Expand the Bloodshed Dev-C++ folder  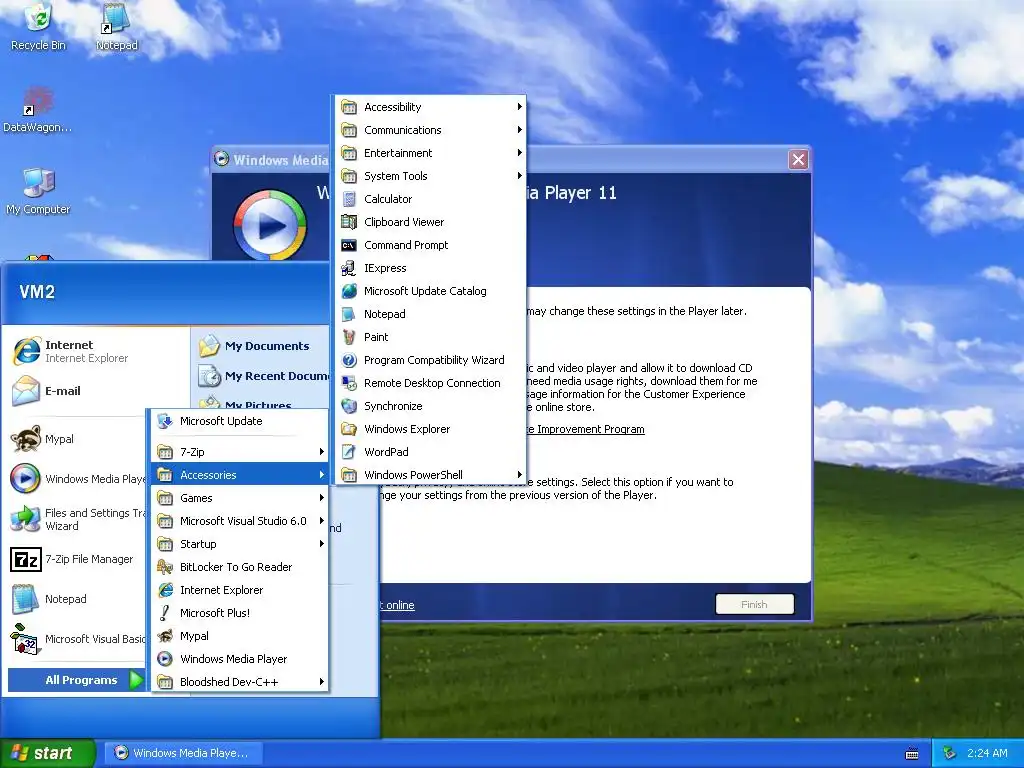[240, 682]
